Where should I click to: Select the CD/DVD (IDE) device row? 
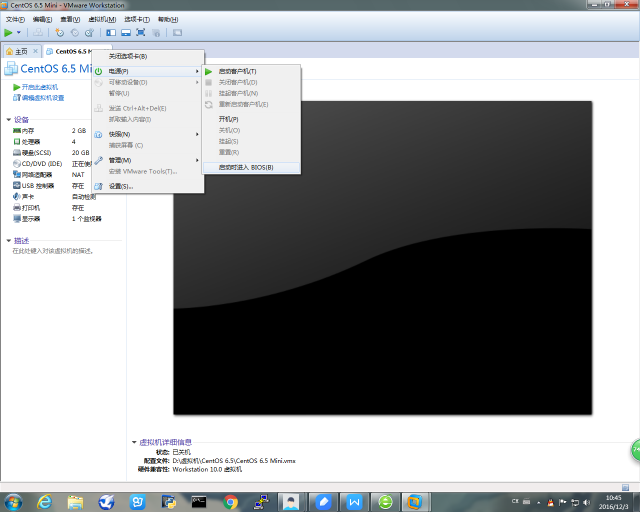click(52, 164)
